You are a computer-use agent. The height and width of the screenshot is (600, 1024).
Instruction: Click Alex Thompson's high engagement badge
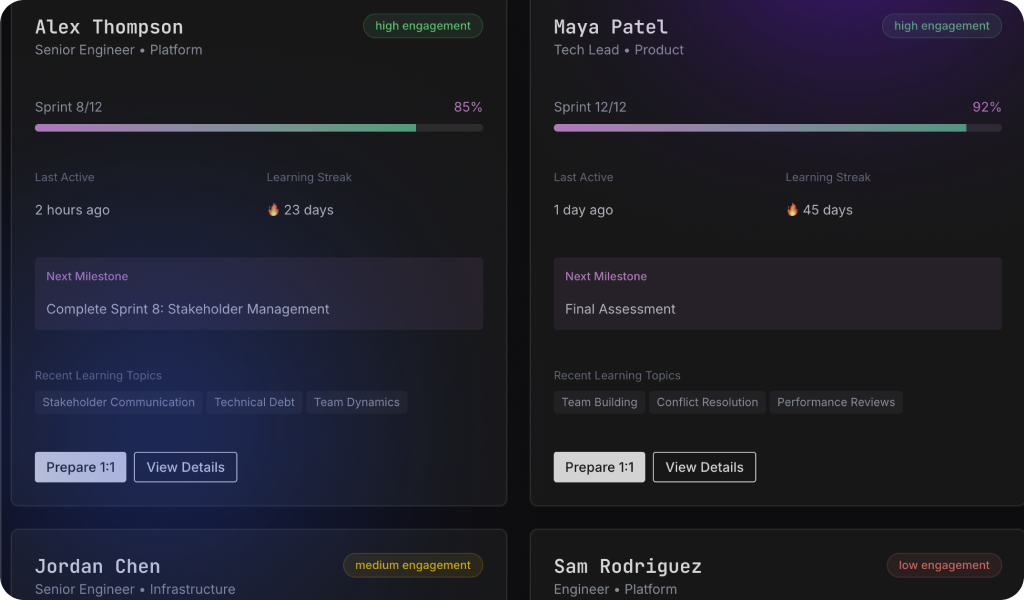(x=422, y=26)
